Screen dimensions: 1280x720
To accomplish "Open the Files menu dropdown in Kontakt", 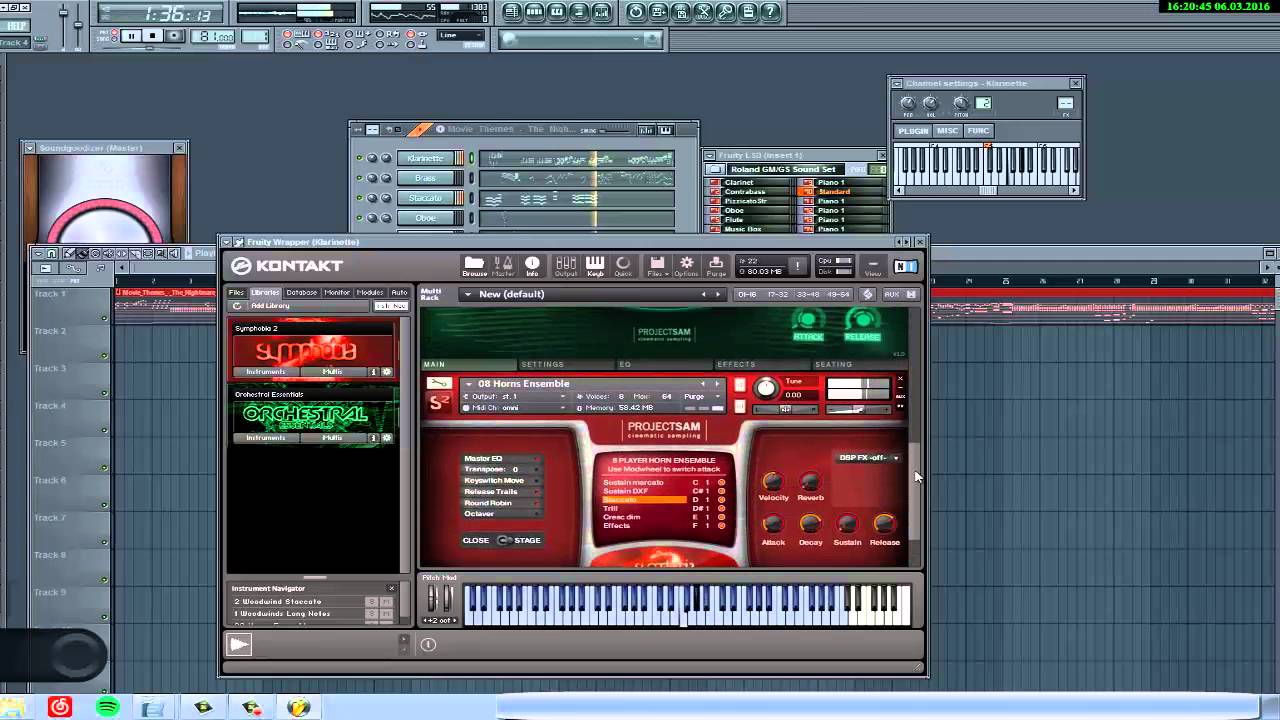I will tap(657, 266).
